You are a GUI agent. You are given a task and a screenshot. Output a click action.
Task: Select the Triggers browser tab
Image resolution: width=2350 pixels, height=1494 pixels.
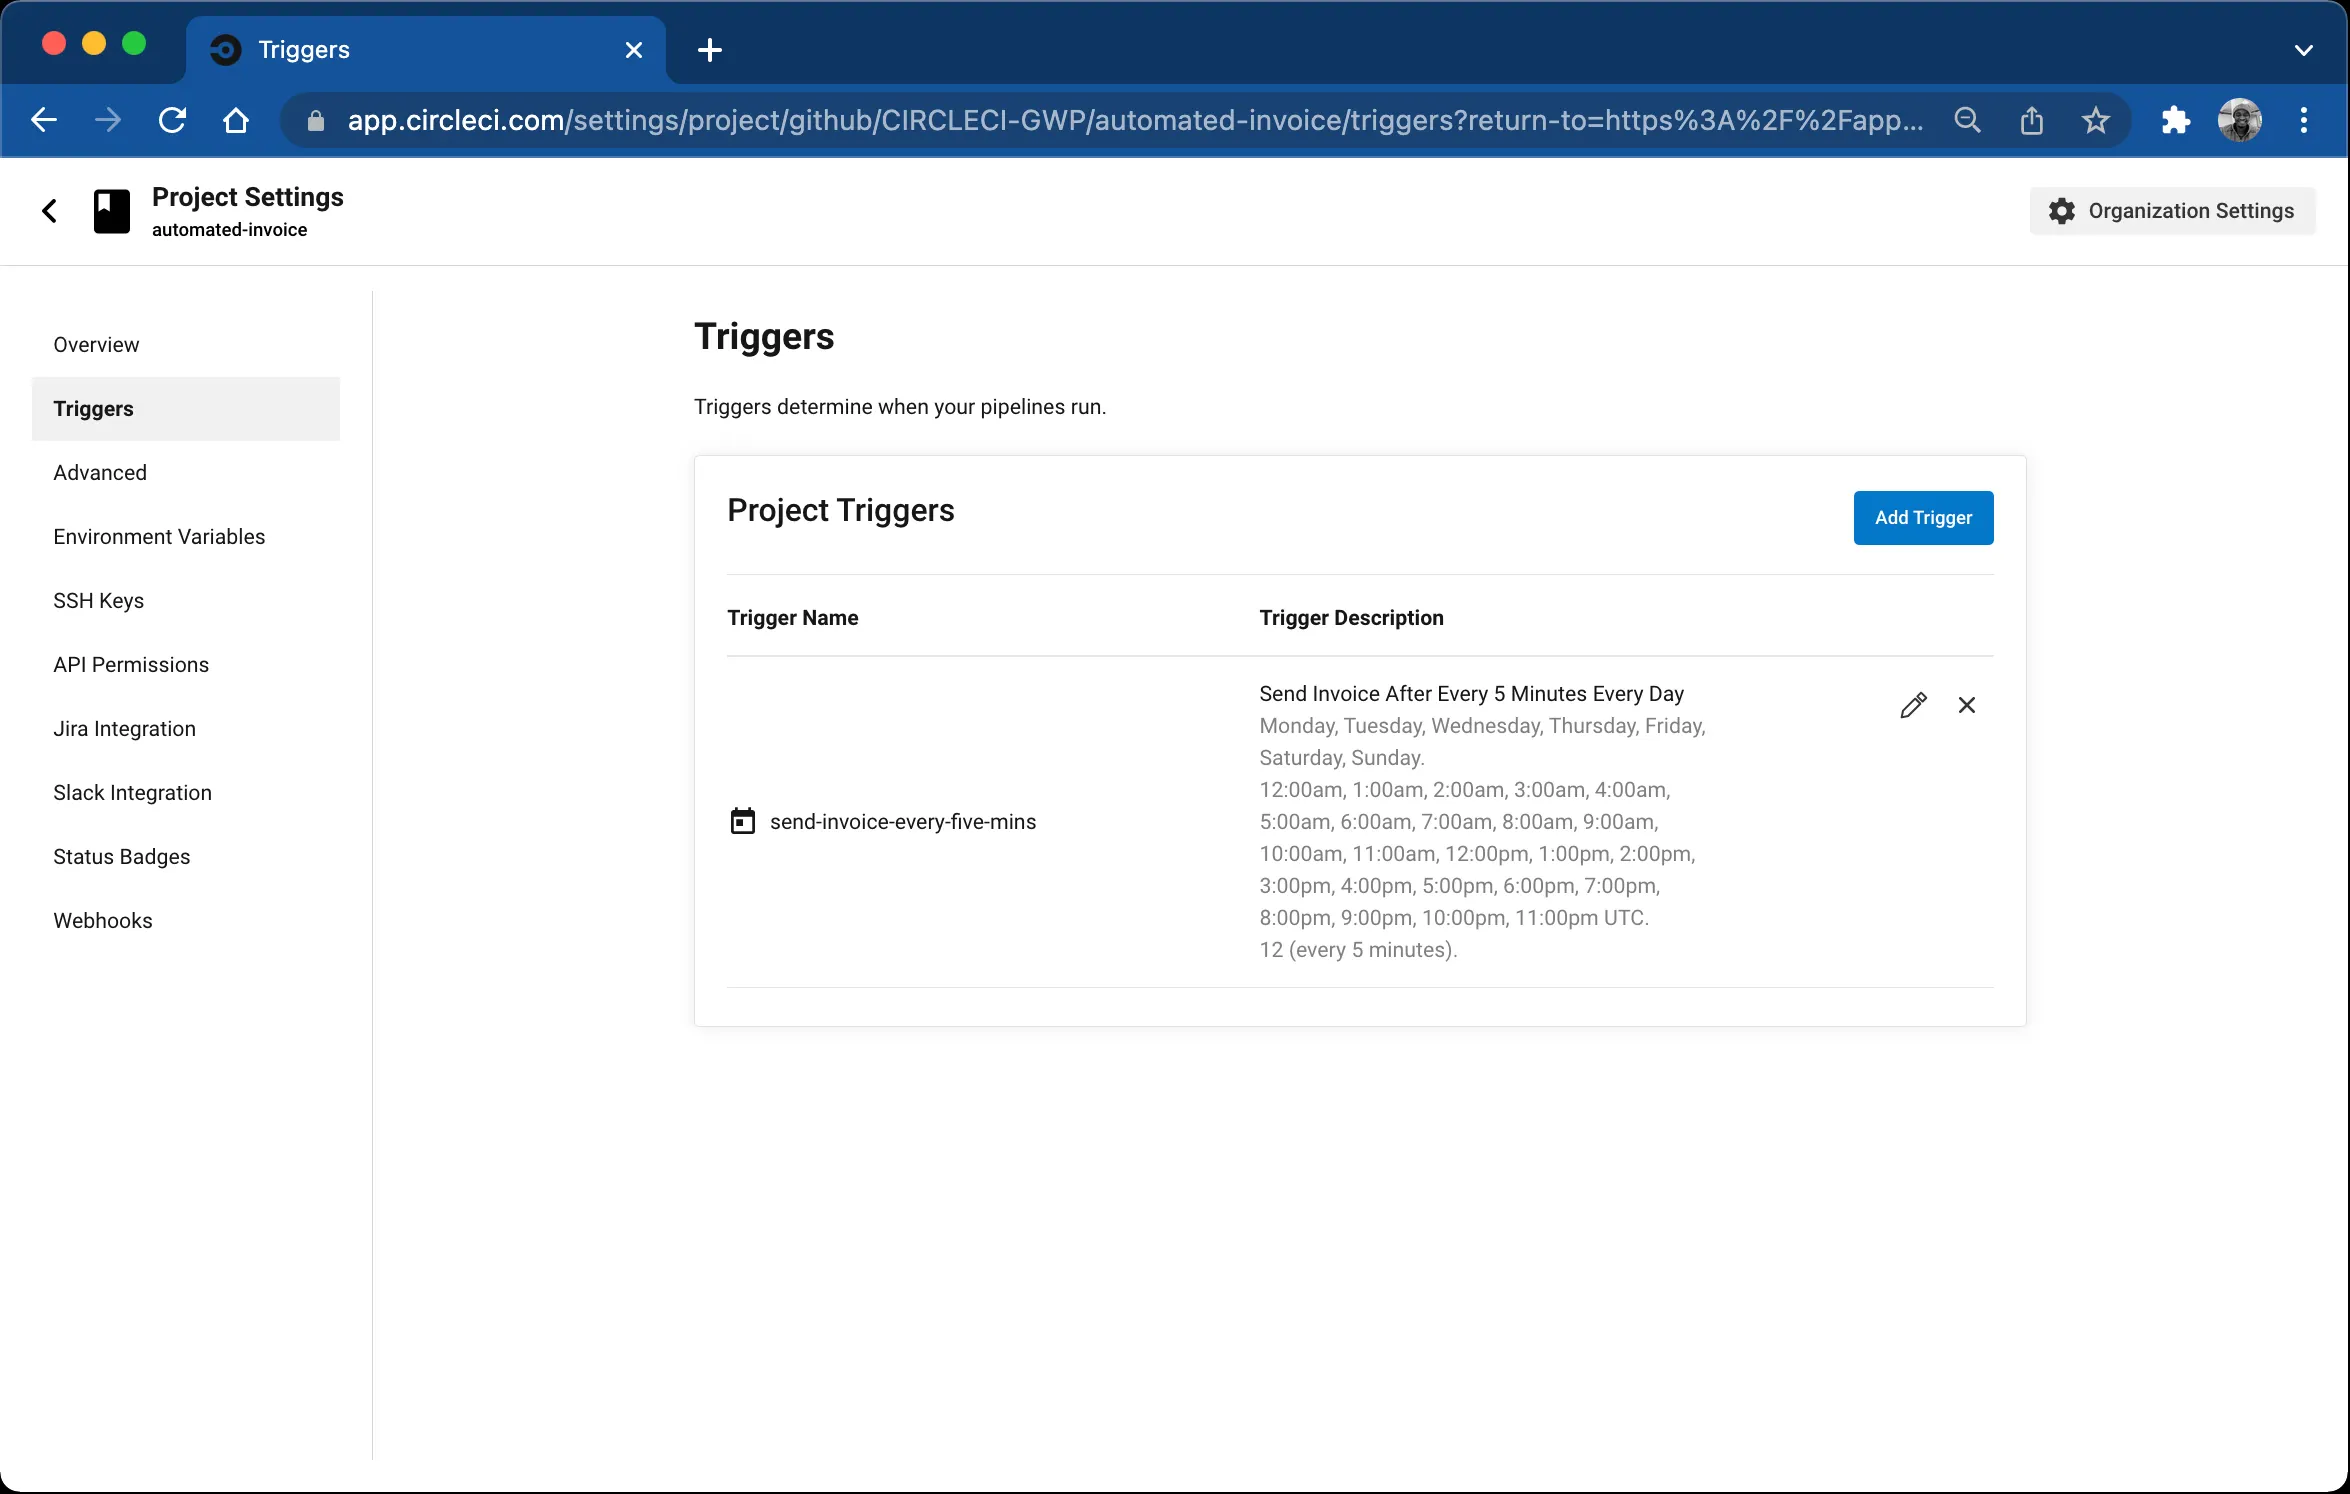click(425, 50)
